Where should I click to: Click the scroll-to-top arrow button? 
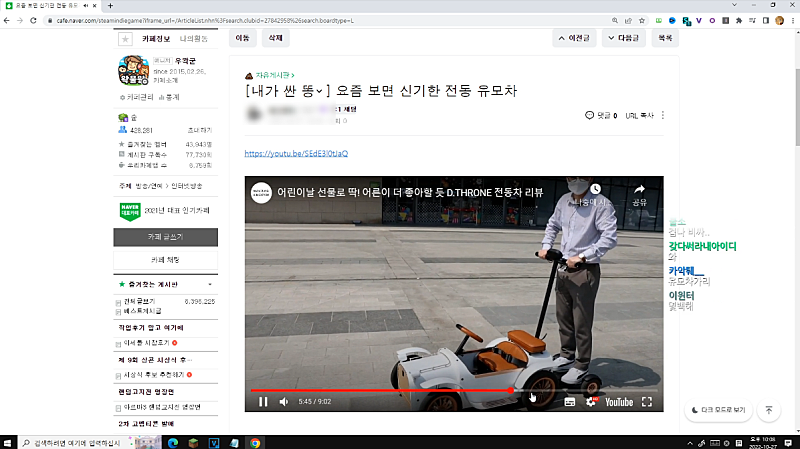click(x=768, y=410)
